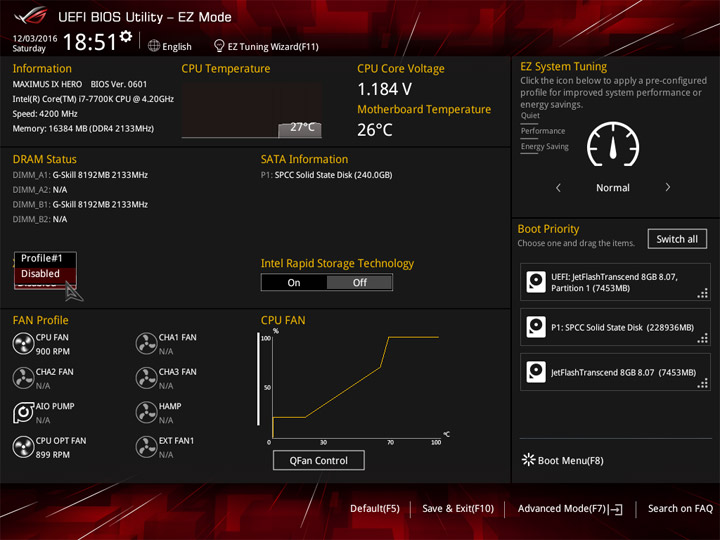Click drag handle on last JetFlashTranscend entry
Screen dimensions: 720x540
tap(703, 383)
